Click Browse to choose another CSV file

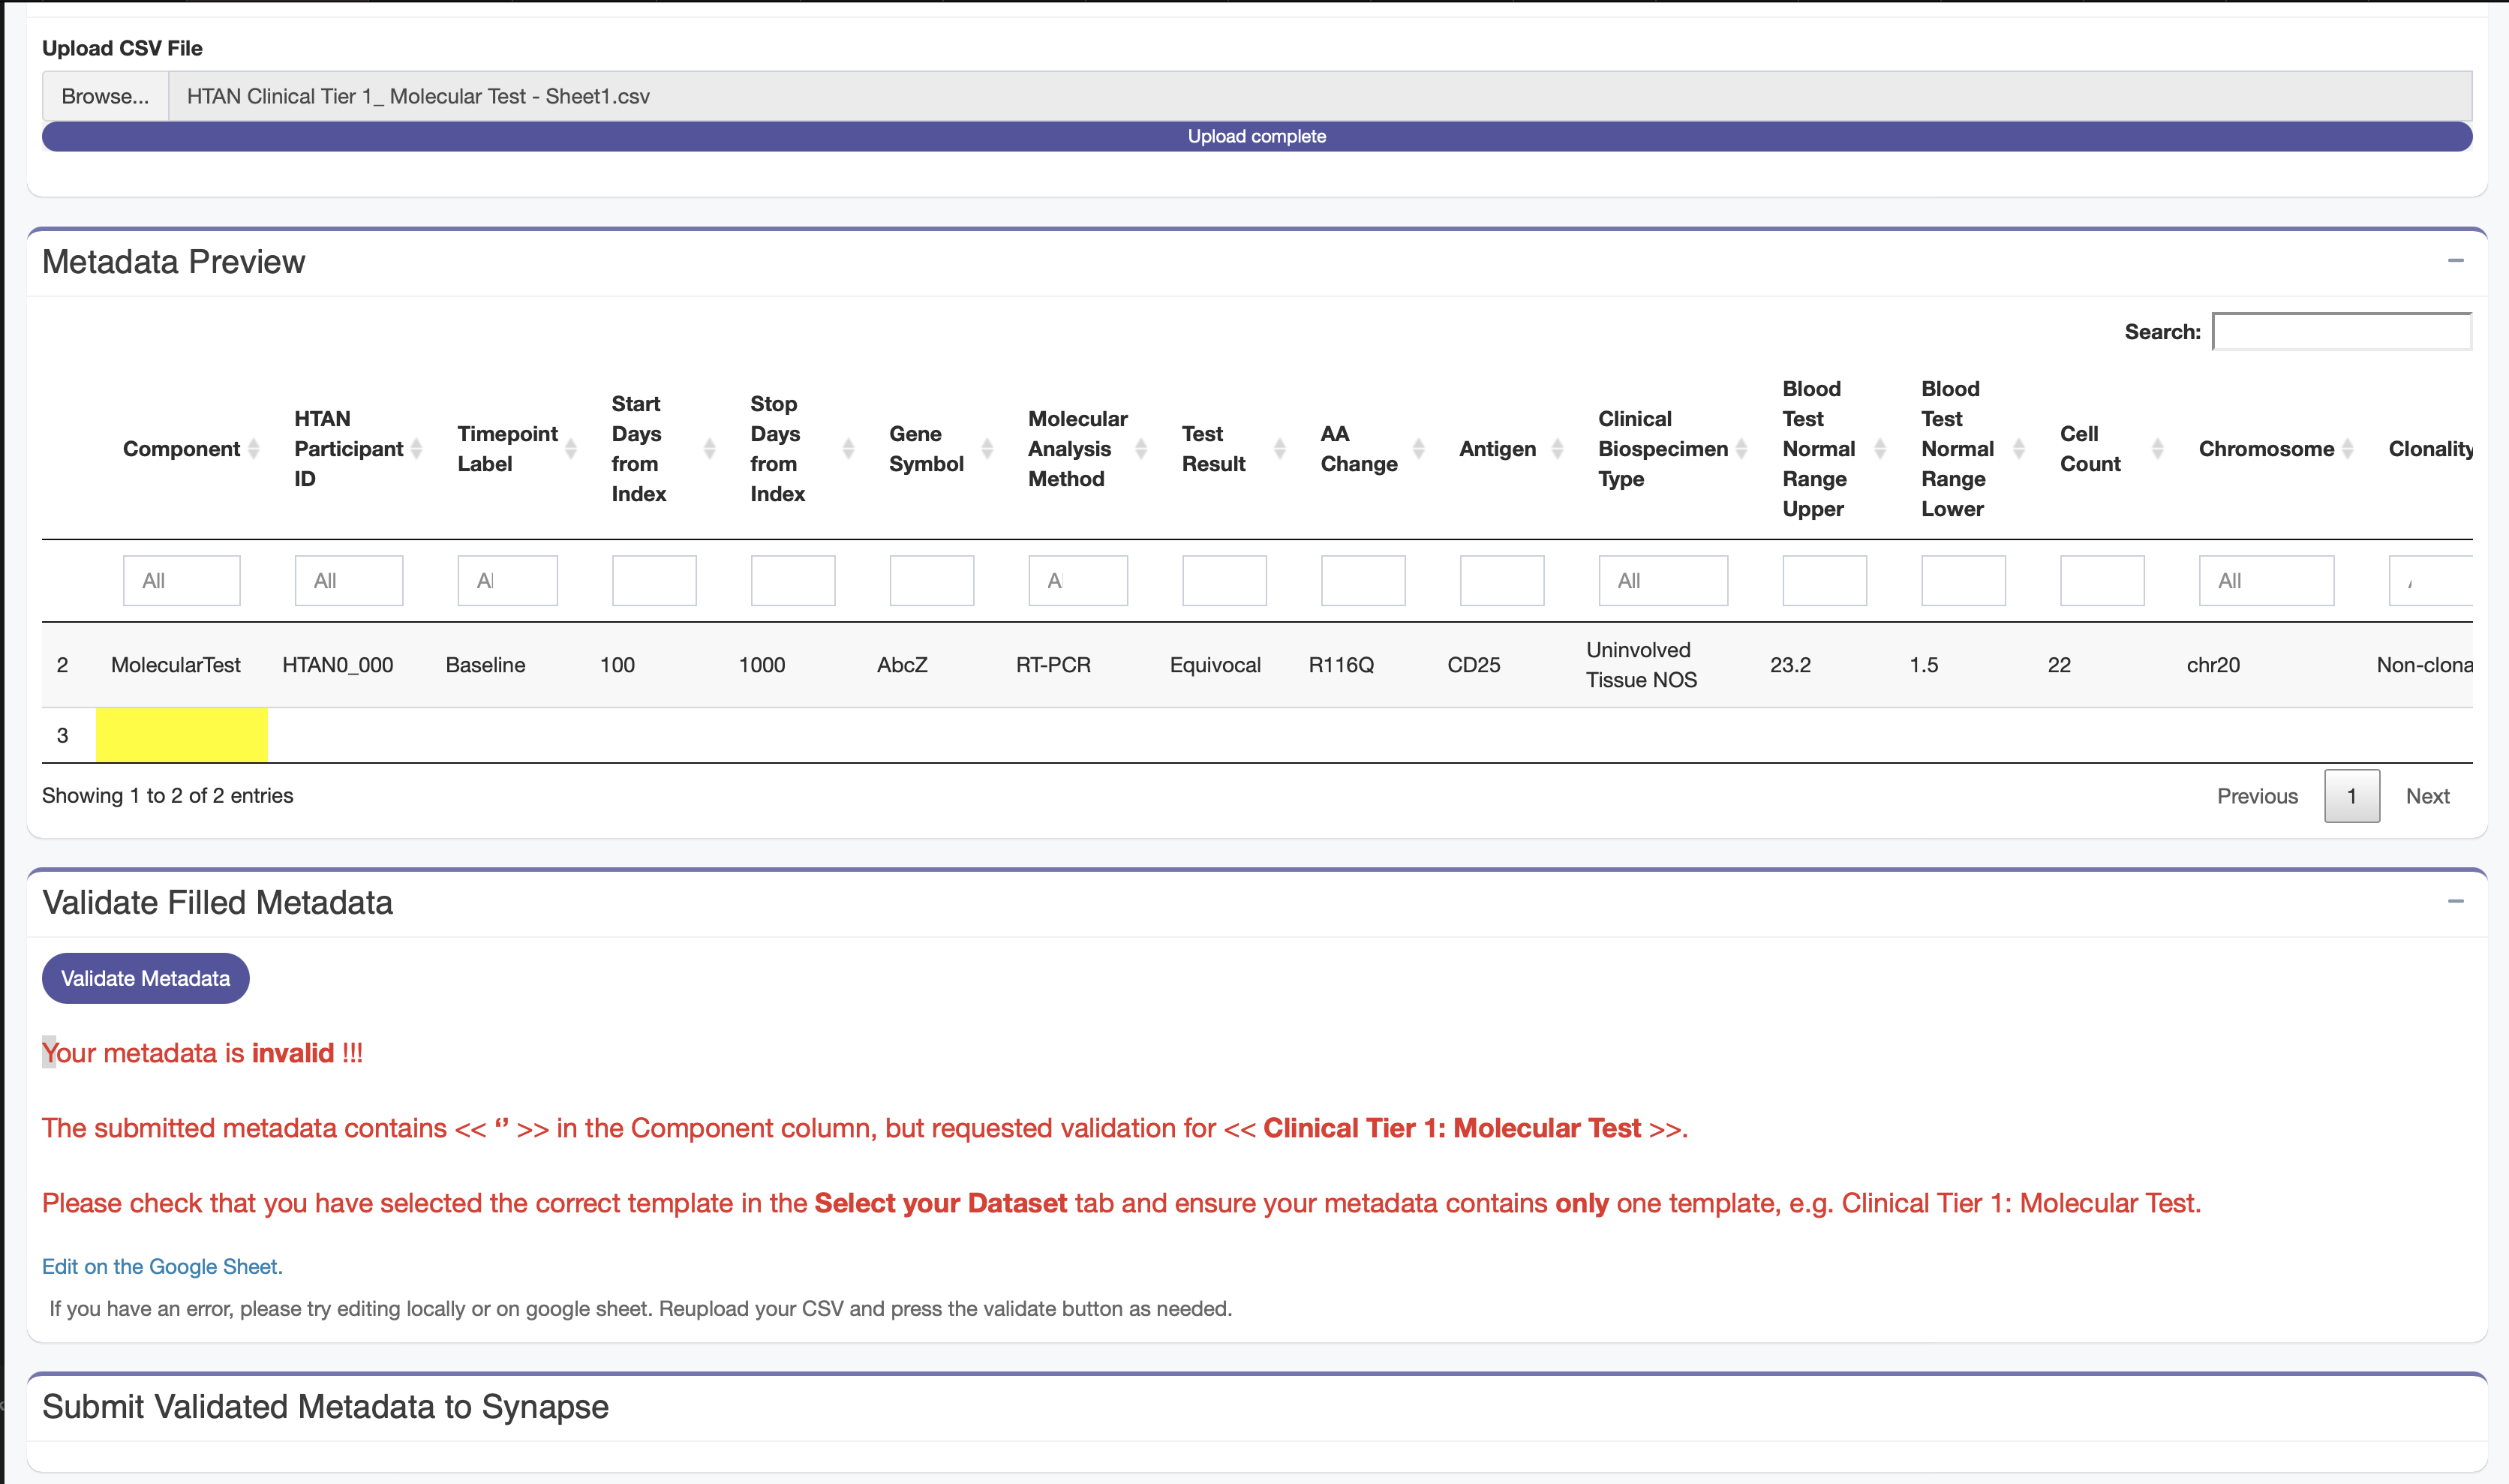(104, 96)
